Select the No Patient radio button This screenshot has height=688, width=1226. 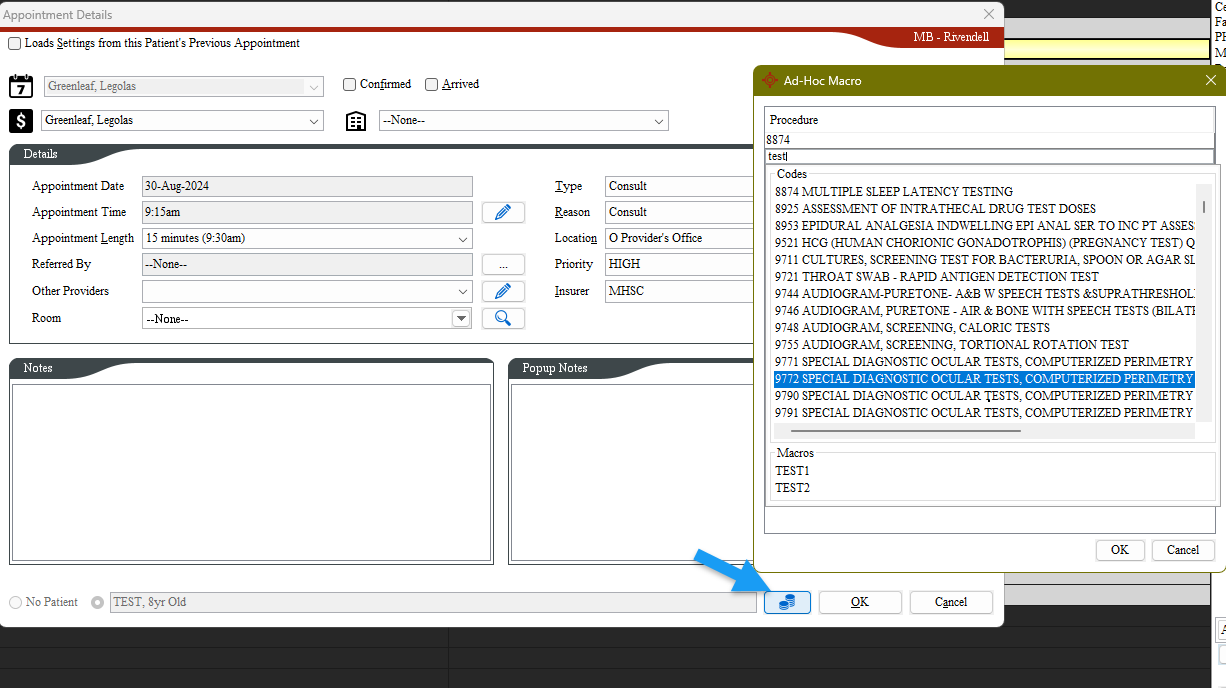click(15, 602)
